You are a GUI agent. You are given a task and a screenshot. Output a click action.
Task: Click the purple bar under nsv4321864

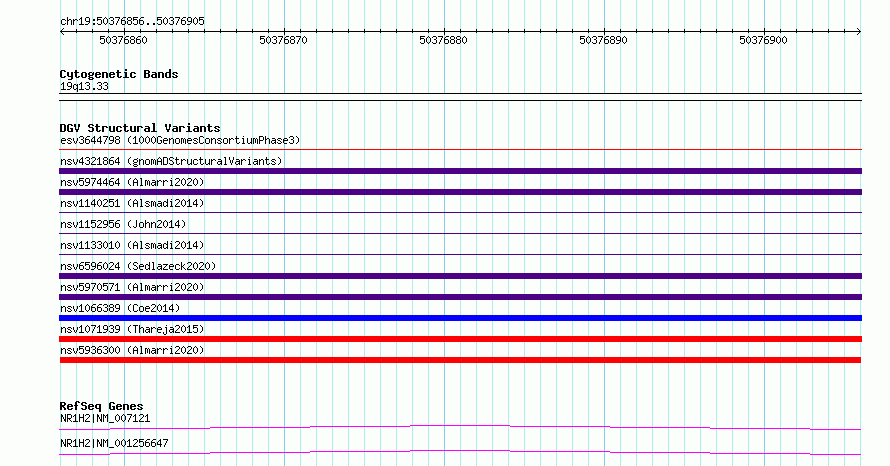pyautogui.click(x=461, y=171)
